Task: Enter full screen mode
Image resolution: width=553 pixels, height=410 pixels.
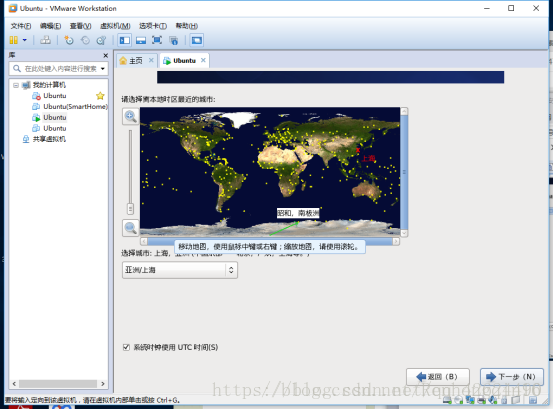Action: [157, 40]
